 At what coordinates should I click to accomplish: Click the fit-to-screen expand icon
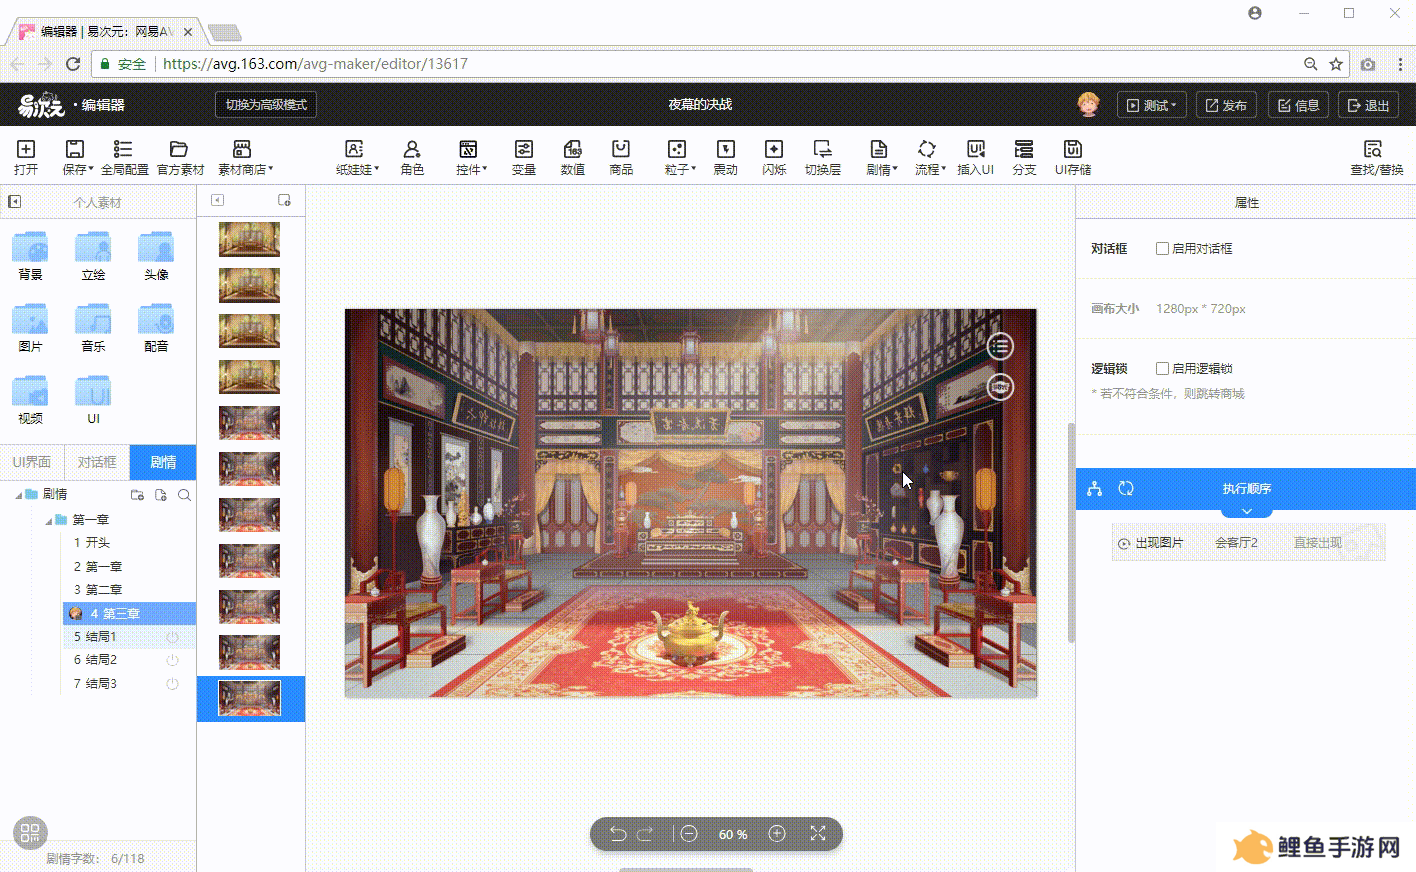click(x=818, y=833)
